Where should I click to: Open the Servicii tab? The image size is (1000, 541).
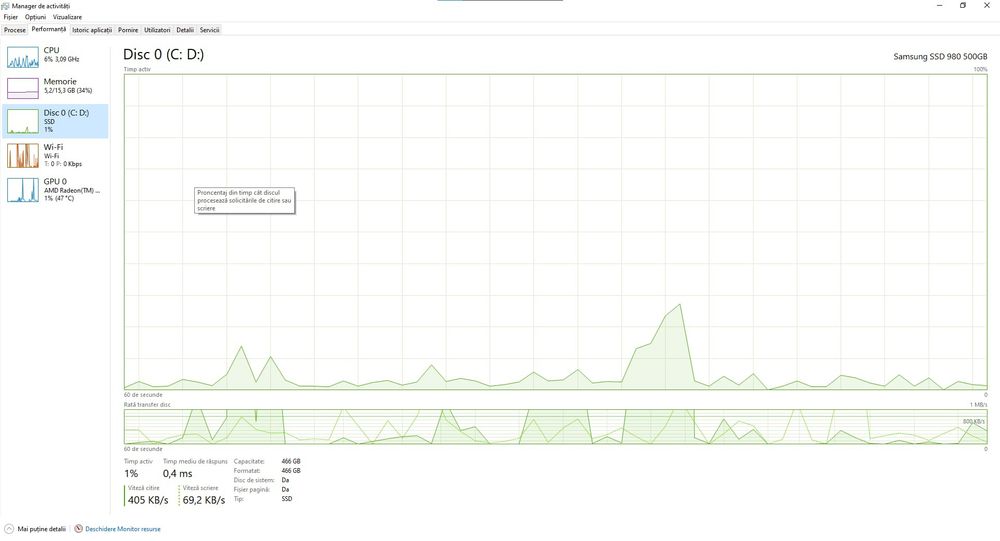pos(209,30)
